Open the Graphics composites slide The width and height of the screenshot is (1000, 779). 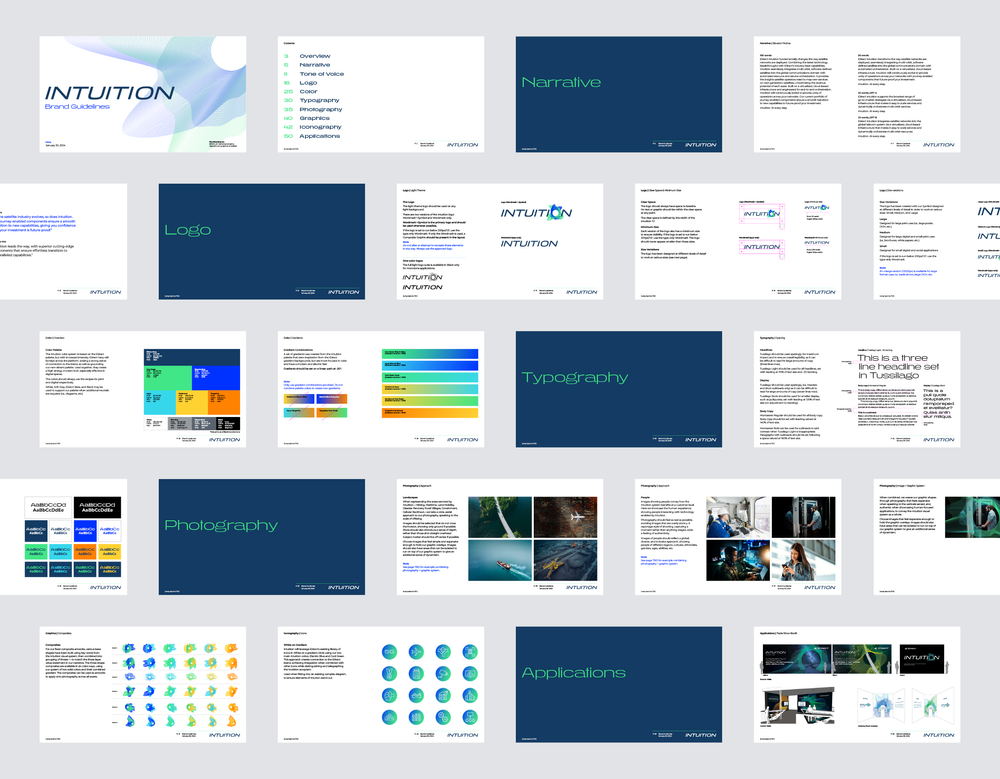tap(142, 684)
